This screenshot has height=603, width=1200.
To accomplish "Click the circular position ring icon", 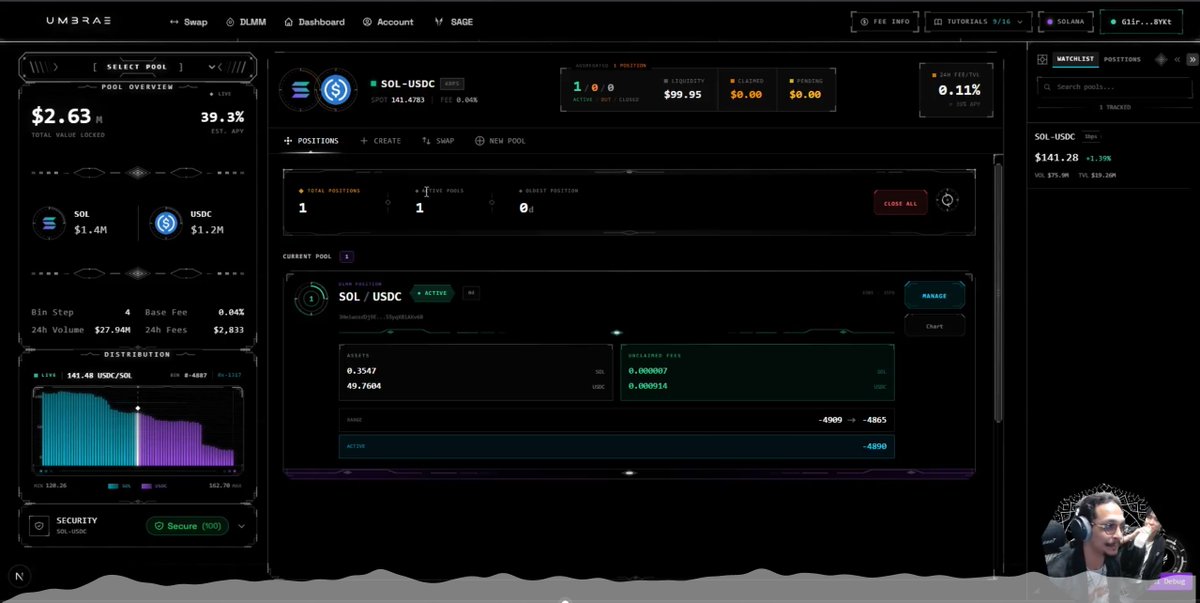I will click(x=311, y=298).
